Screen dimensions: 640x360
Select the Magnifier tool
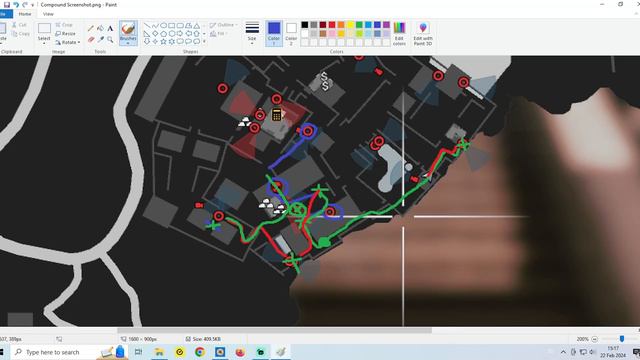(x=110, y=39)
